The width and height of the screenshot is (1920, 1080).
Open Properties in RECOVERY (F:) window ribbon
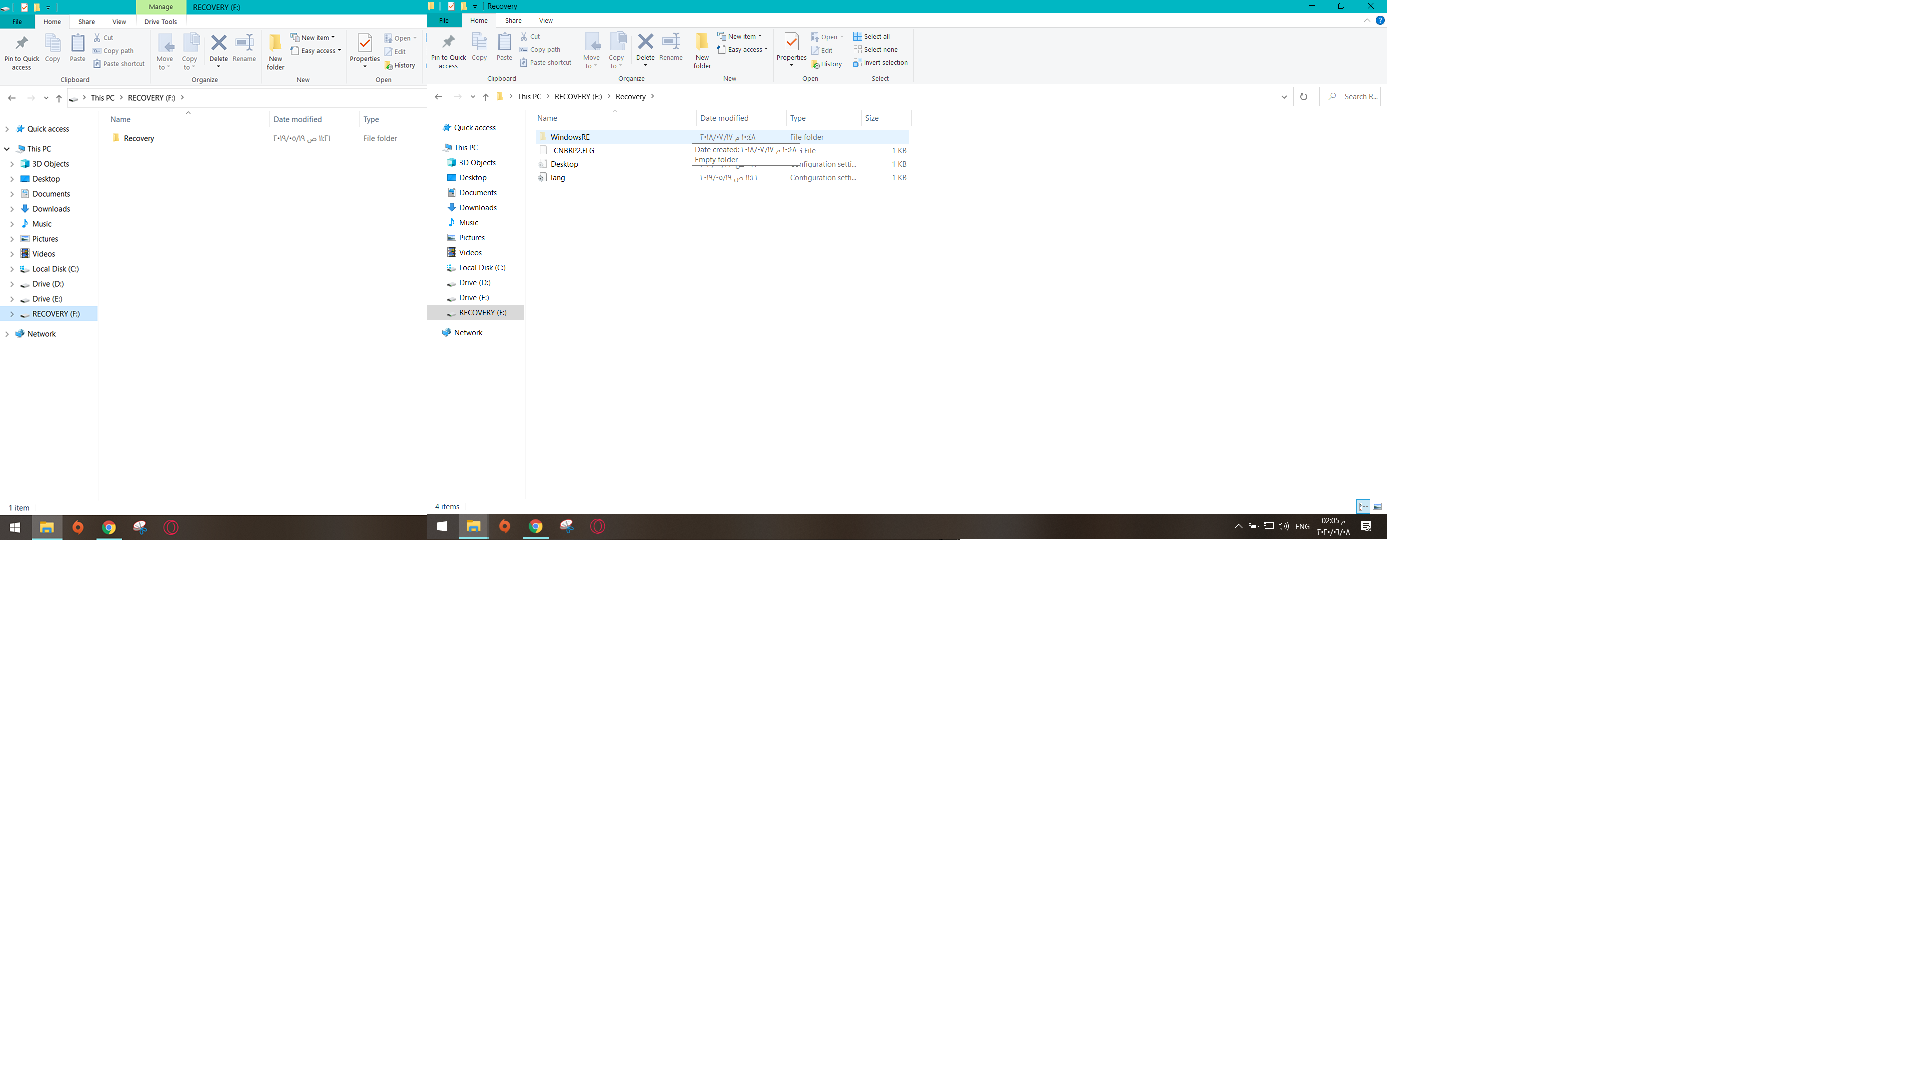(x=364, y=49)
